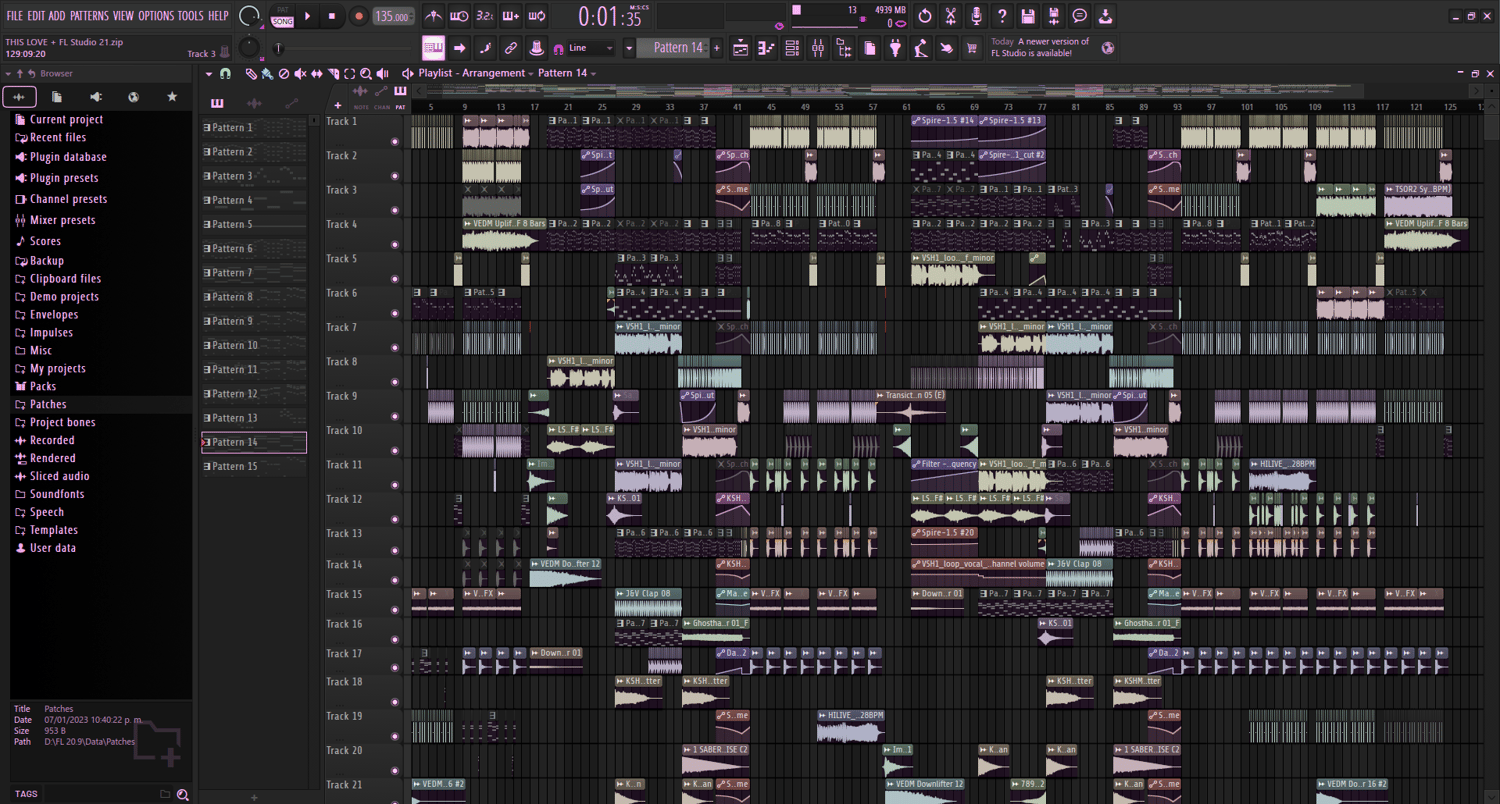1500x804 pixels.
Task: Toggle PAT/SONG playback mode
Action: click(x=282, y=16)
